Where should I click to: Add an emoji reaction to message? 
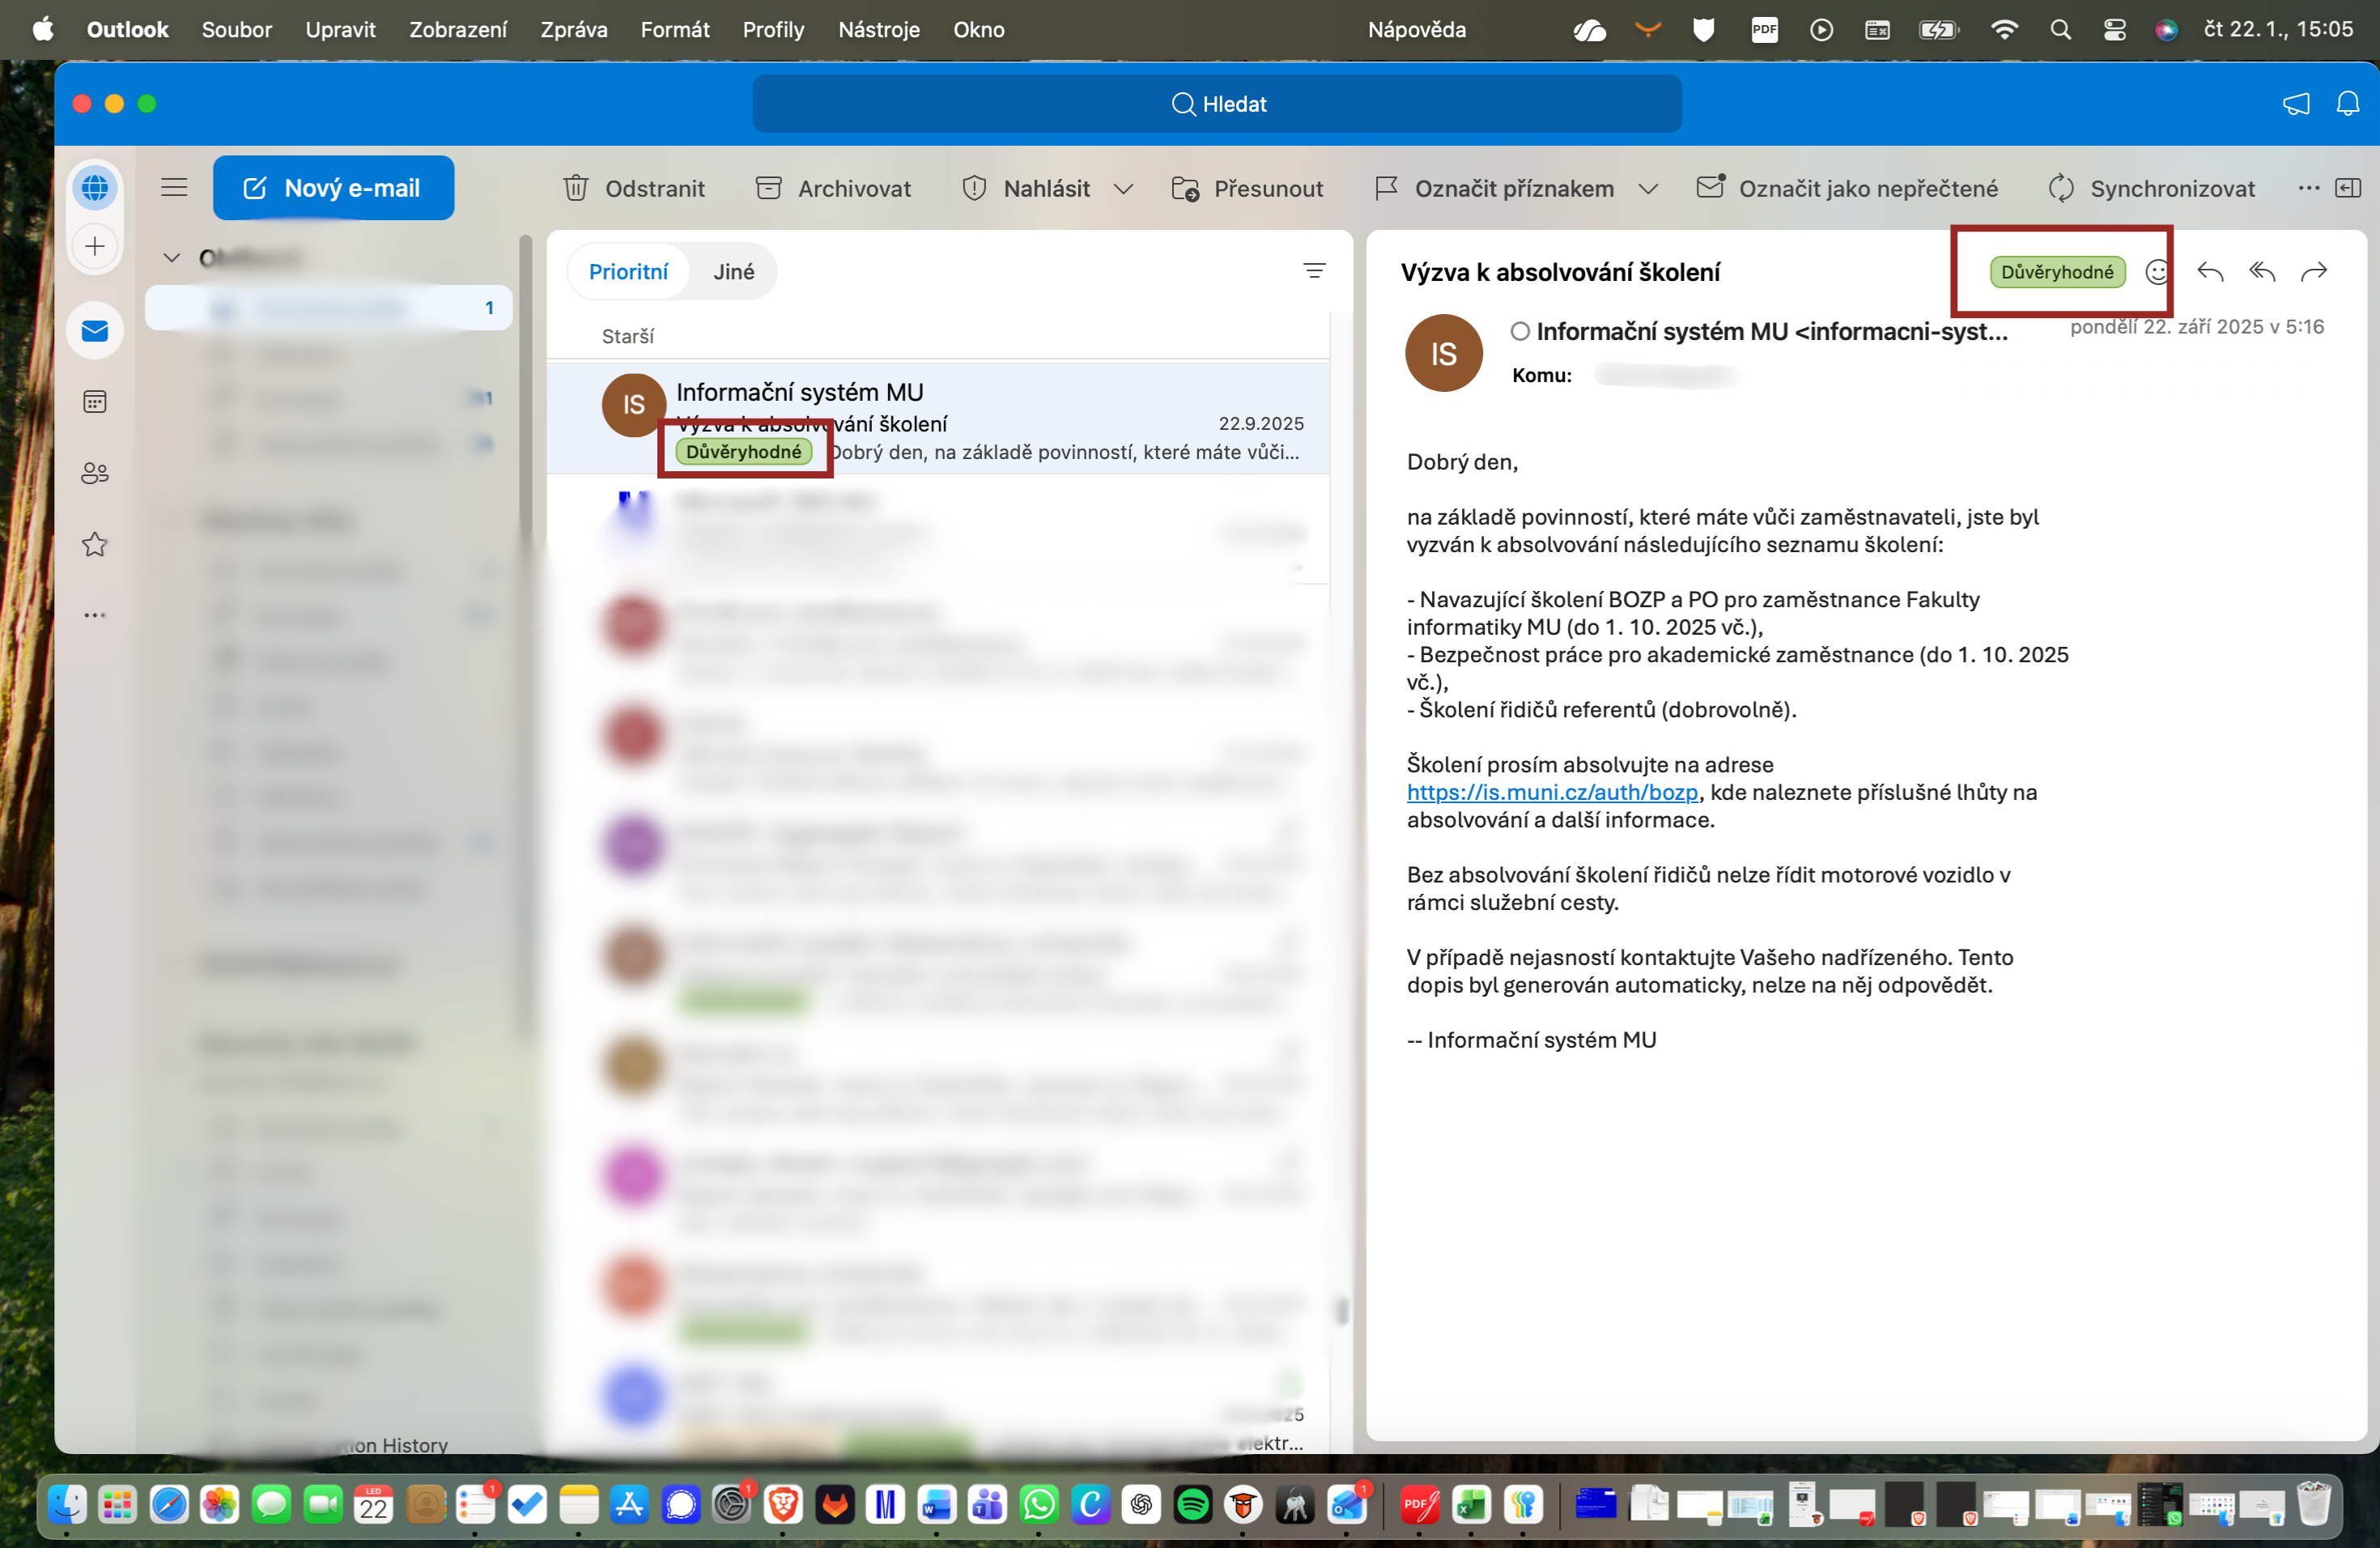(2157, 272)
